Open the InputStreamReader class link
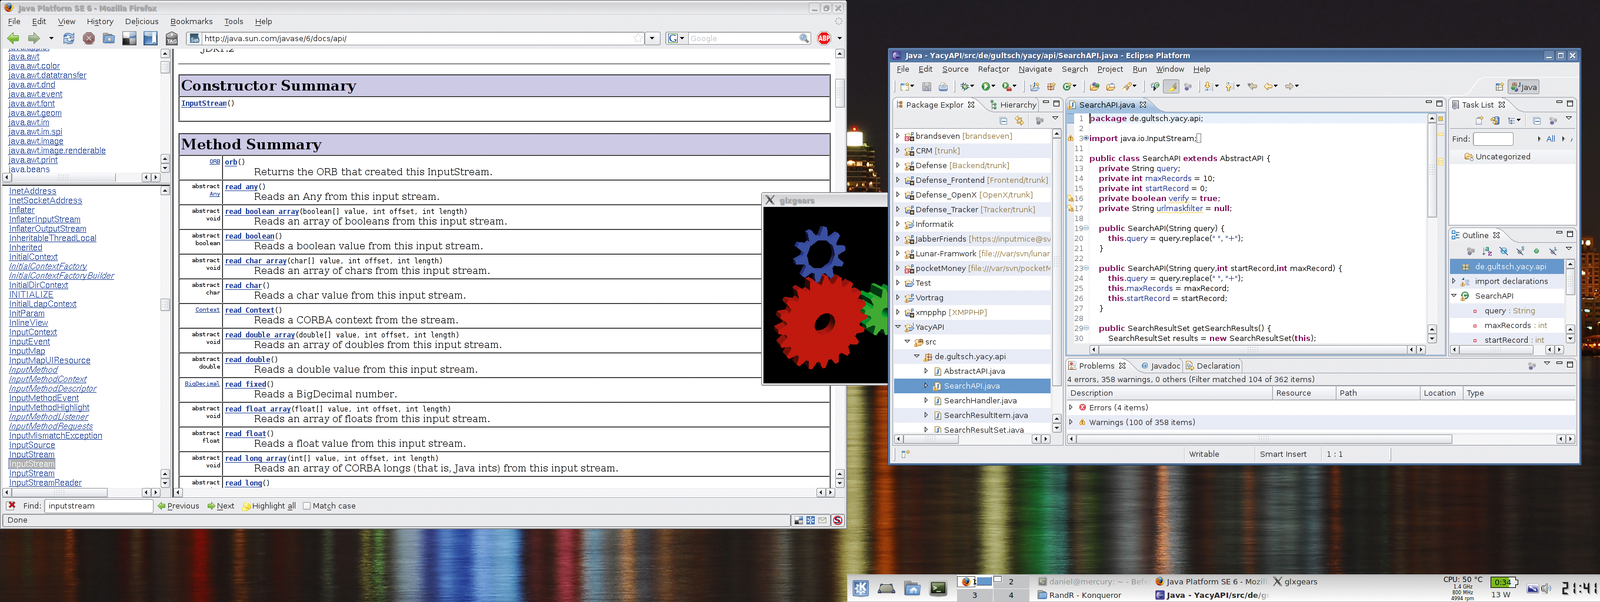Screen dimensions: 1600x602 (x=45, y=483)
